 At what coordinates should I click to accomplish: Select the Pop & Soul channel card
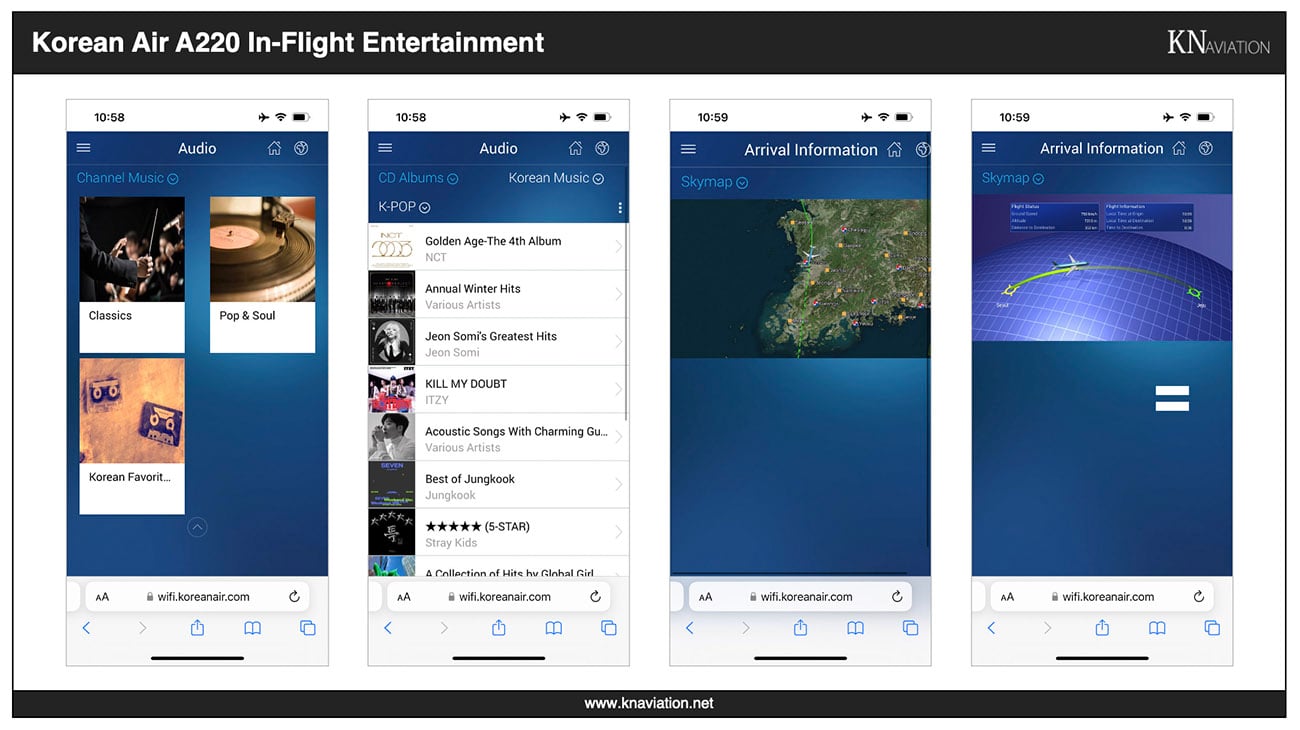pos(262,274)
